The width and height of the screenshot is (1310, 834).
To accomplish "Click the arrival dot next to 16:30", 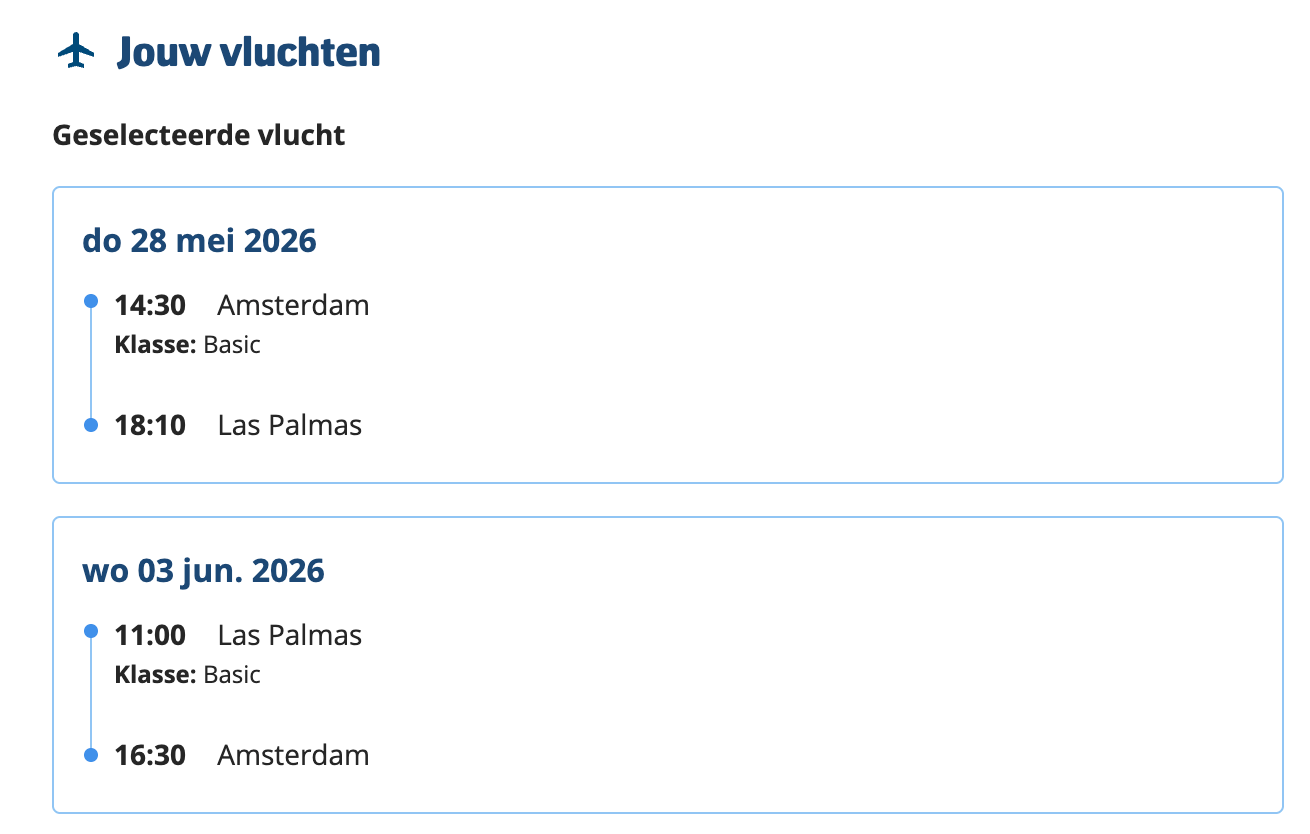I will click(91, 755).
